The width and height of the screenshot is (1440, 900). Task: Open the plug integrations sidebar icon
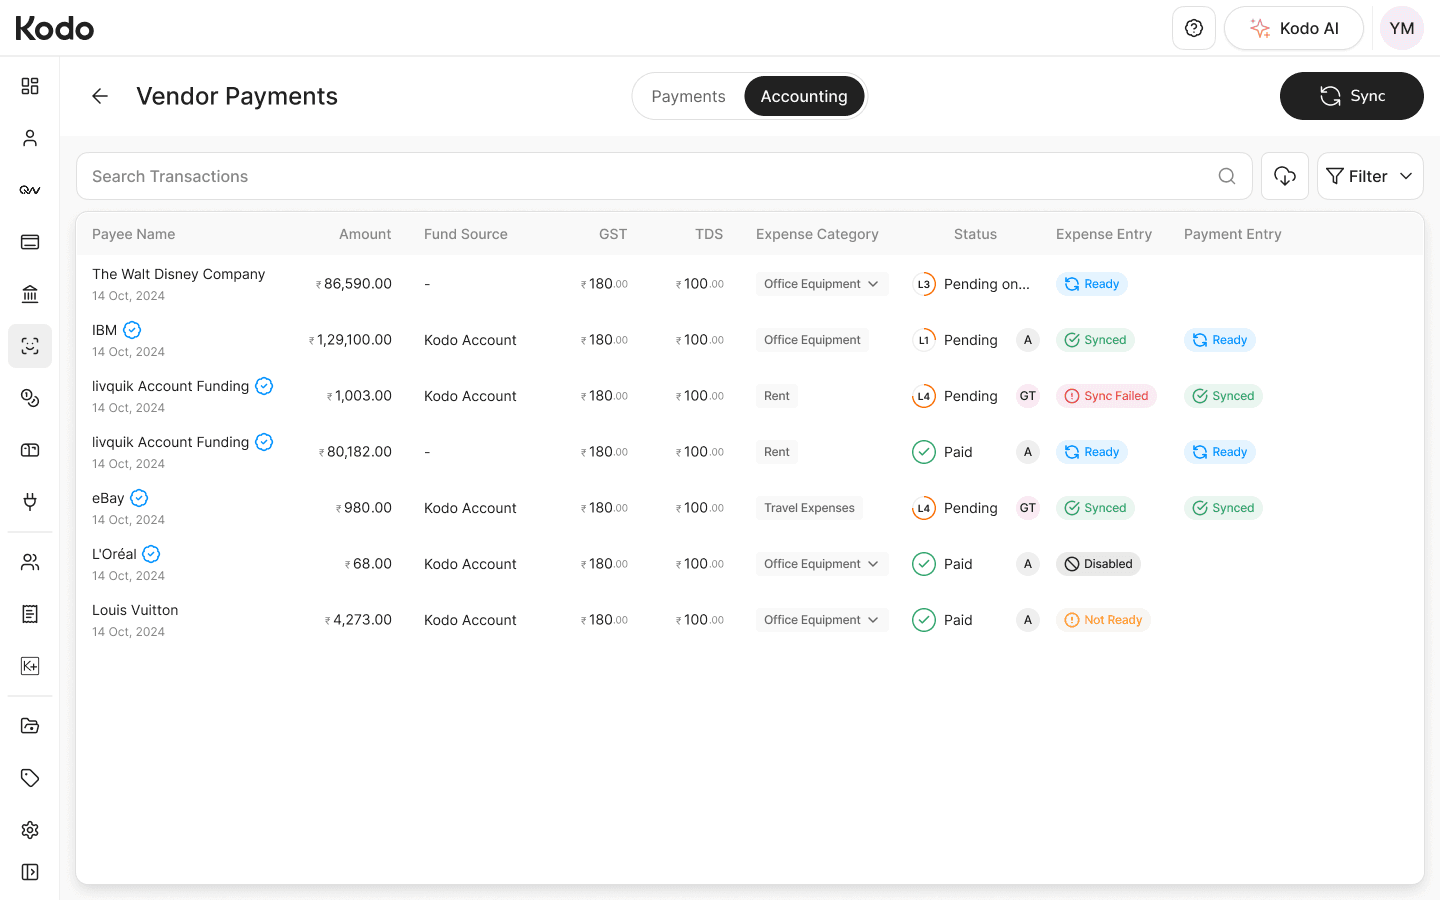[30, 502]
